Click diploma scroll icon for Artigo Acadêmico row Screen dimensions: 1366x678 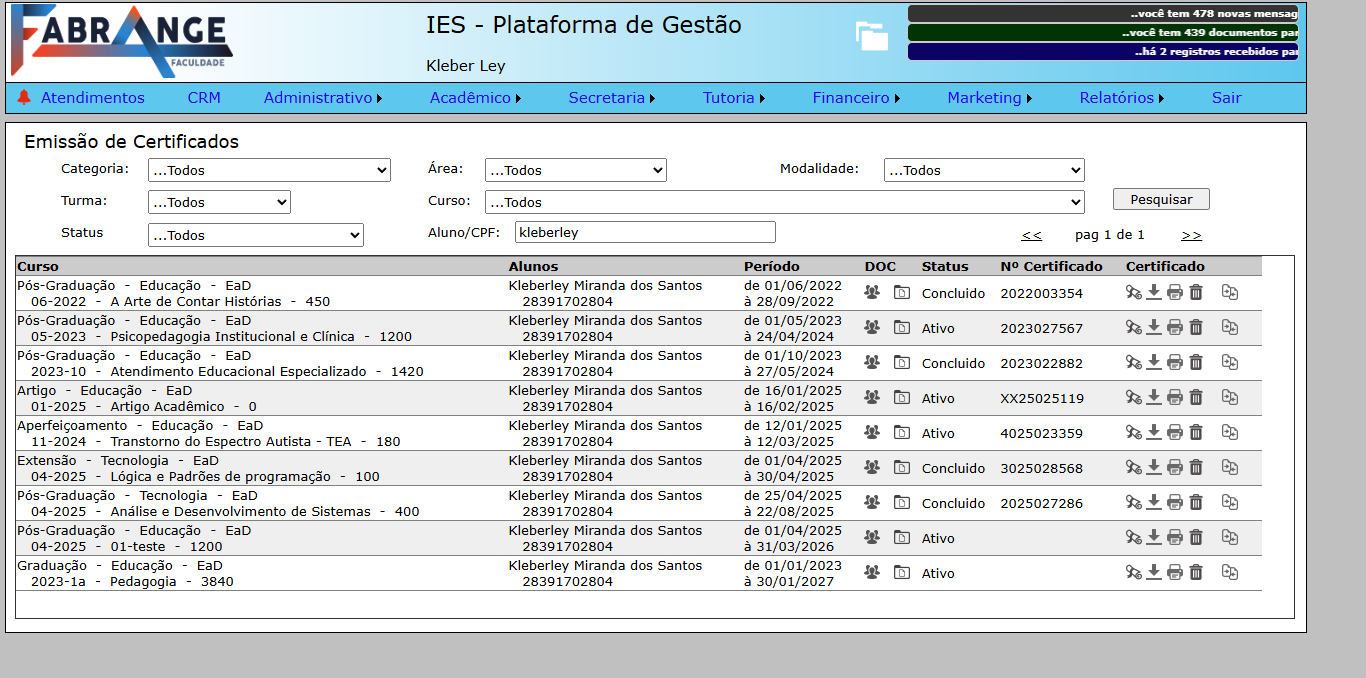click(1133, 398)
